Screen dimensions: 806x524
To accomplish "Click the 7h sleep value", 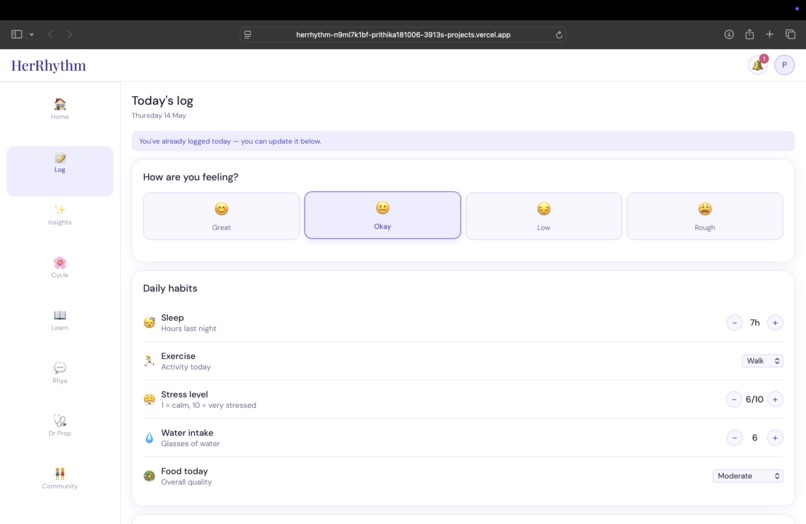I will tap(755, 323).
